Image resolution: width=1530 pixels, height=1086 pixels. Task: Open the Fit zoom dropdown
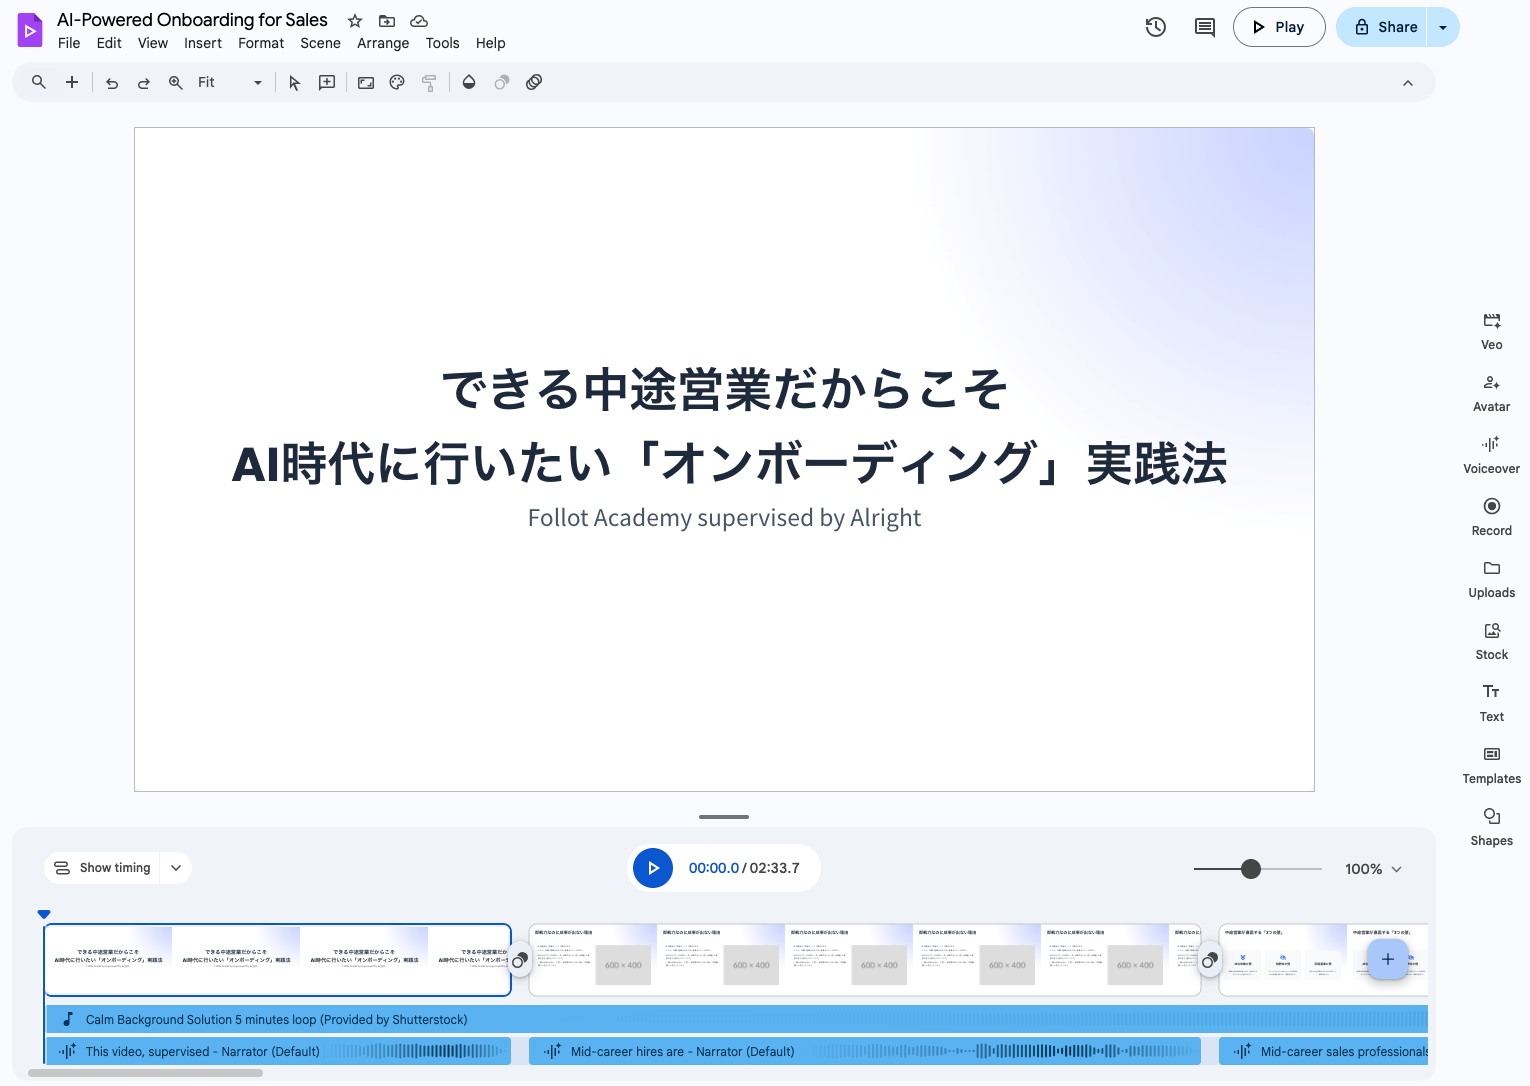tap(256, 82)
